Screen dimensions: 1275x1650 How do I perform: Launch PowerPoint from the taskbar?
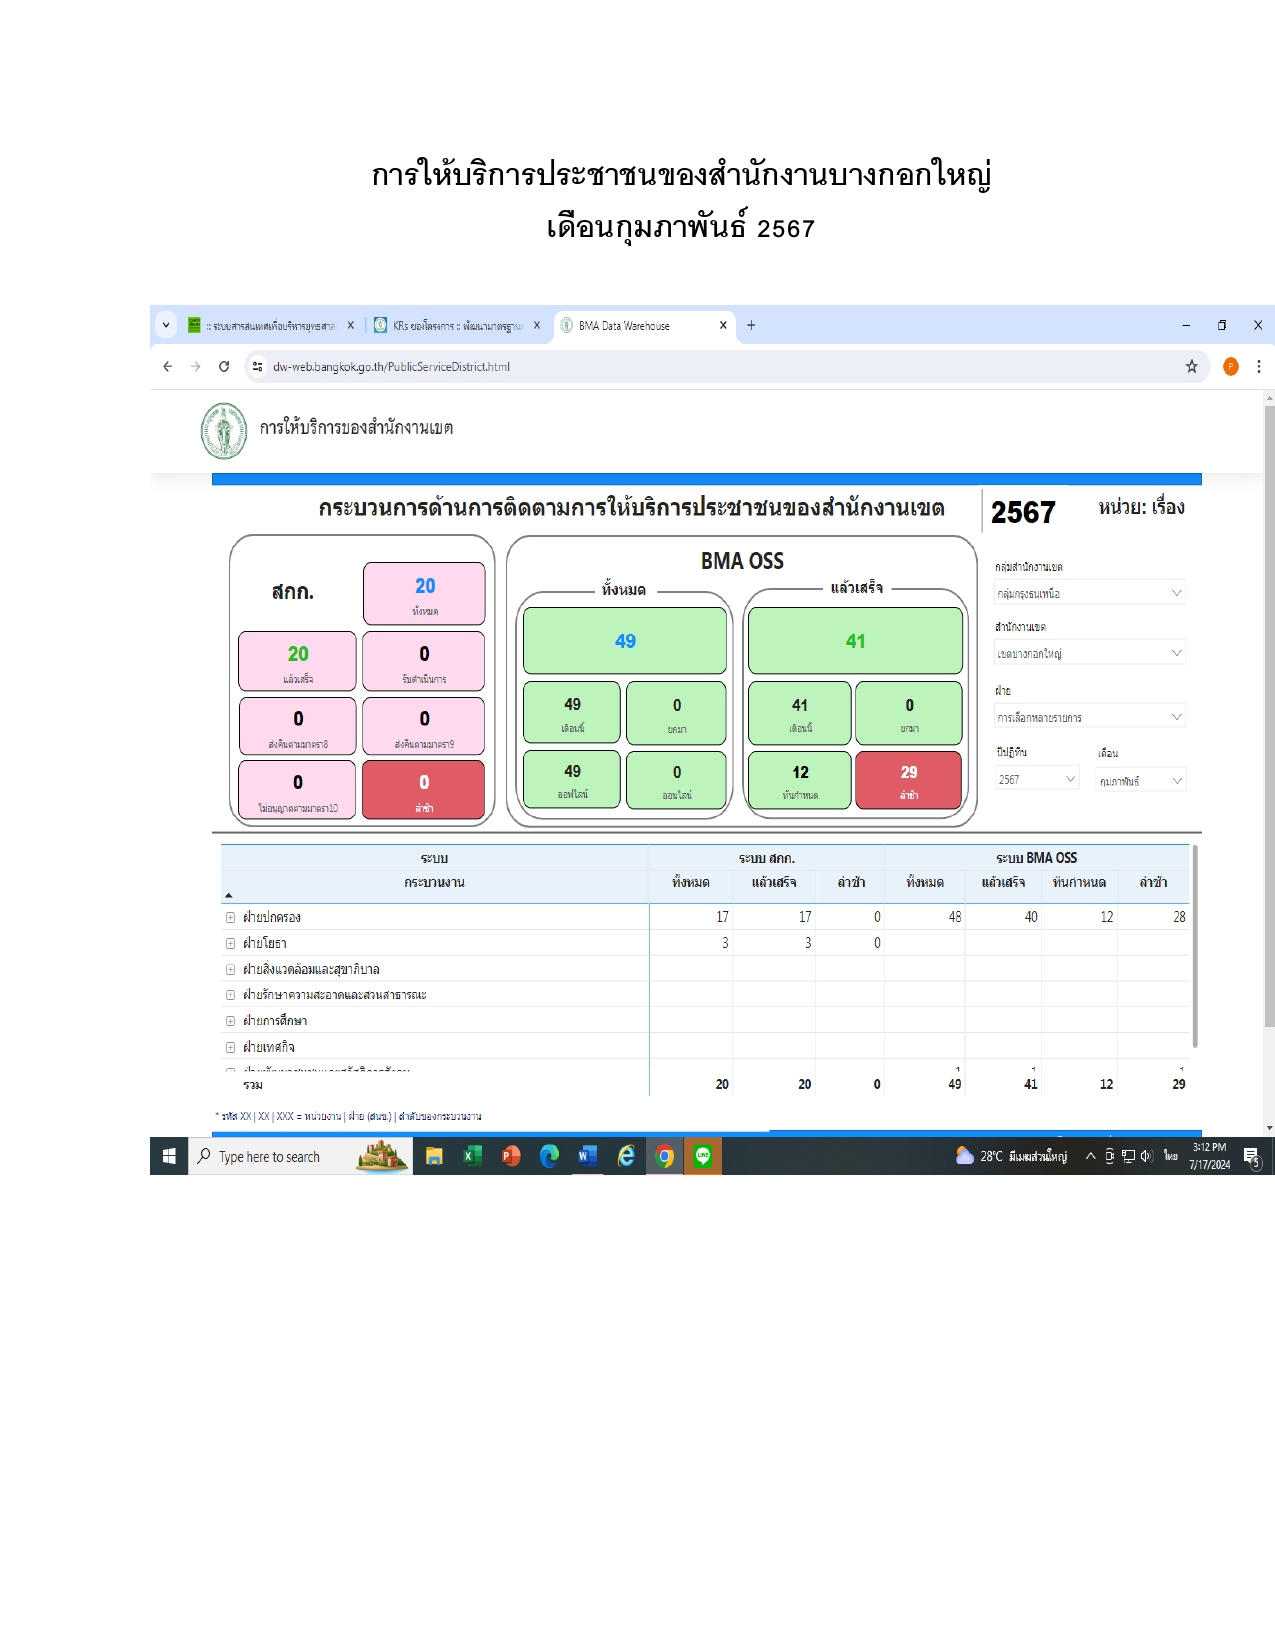pos(510,1156)
